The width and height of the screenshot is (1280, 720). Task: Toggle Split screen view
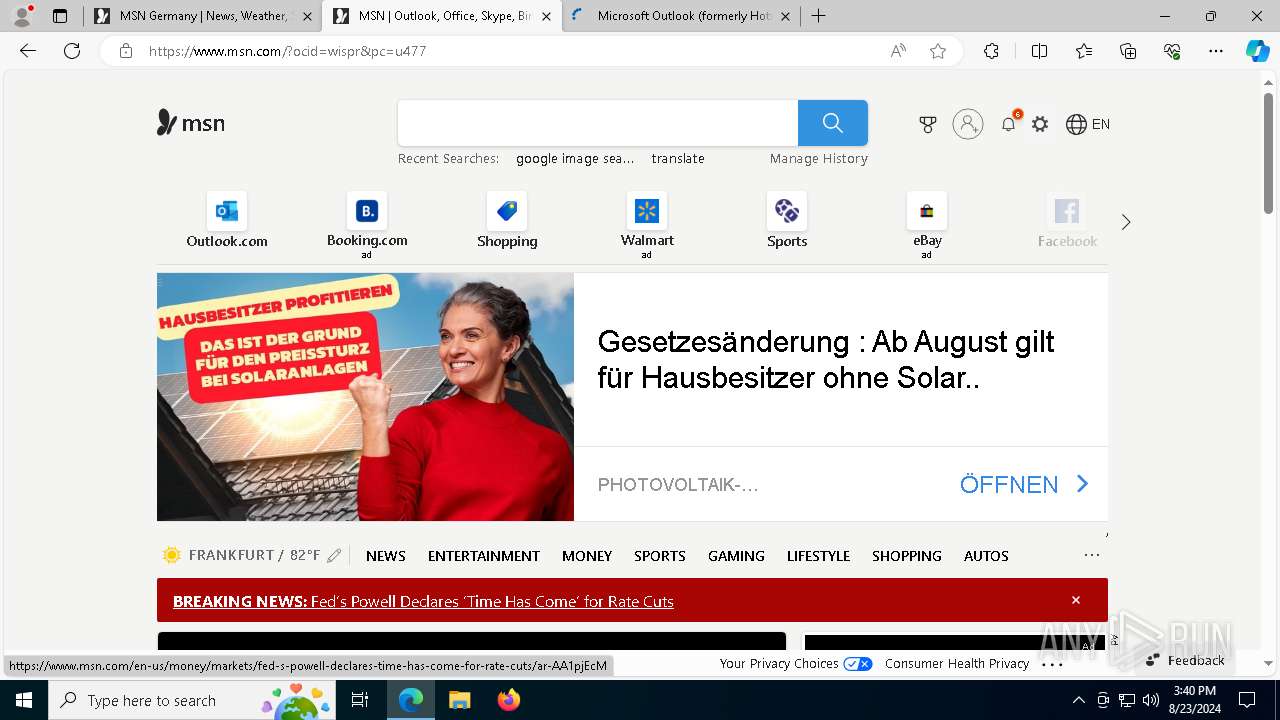point(1039,51)
